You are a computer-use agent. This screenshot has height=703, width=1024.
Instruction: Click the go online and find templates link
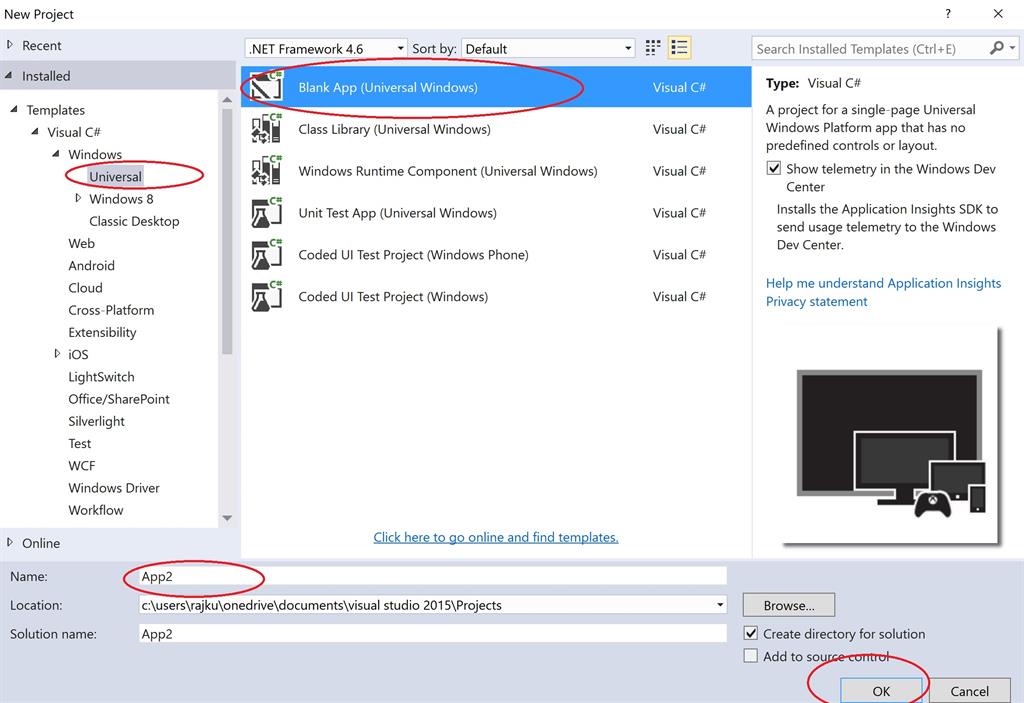pos(496,537)
